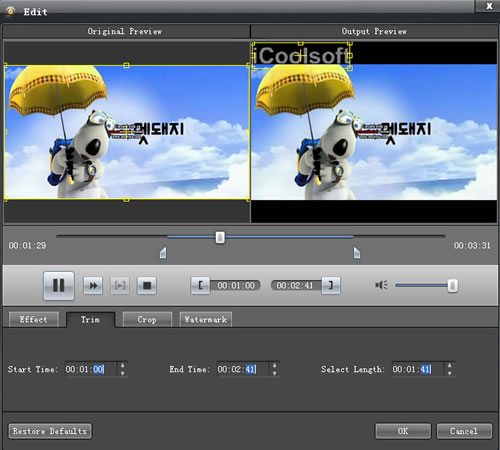
Task: Increase Start Time with up arrow
Action: [x=123, y=366]
